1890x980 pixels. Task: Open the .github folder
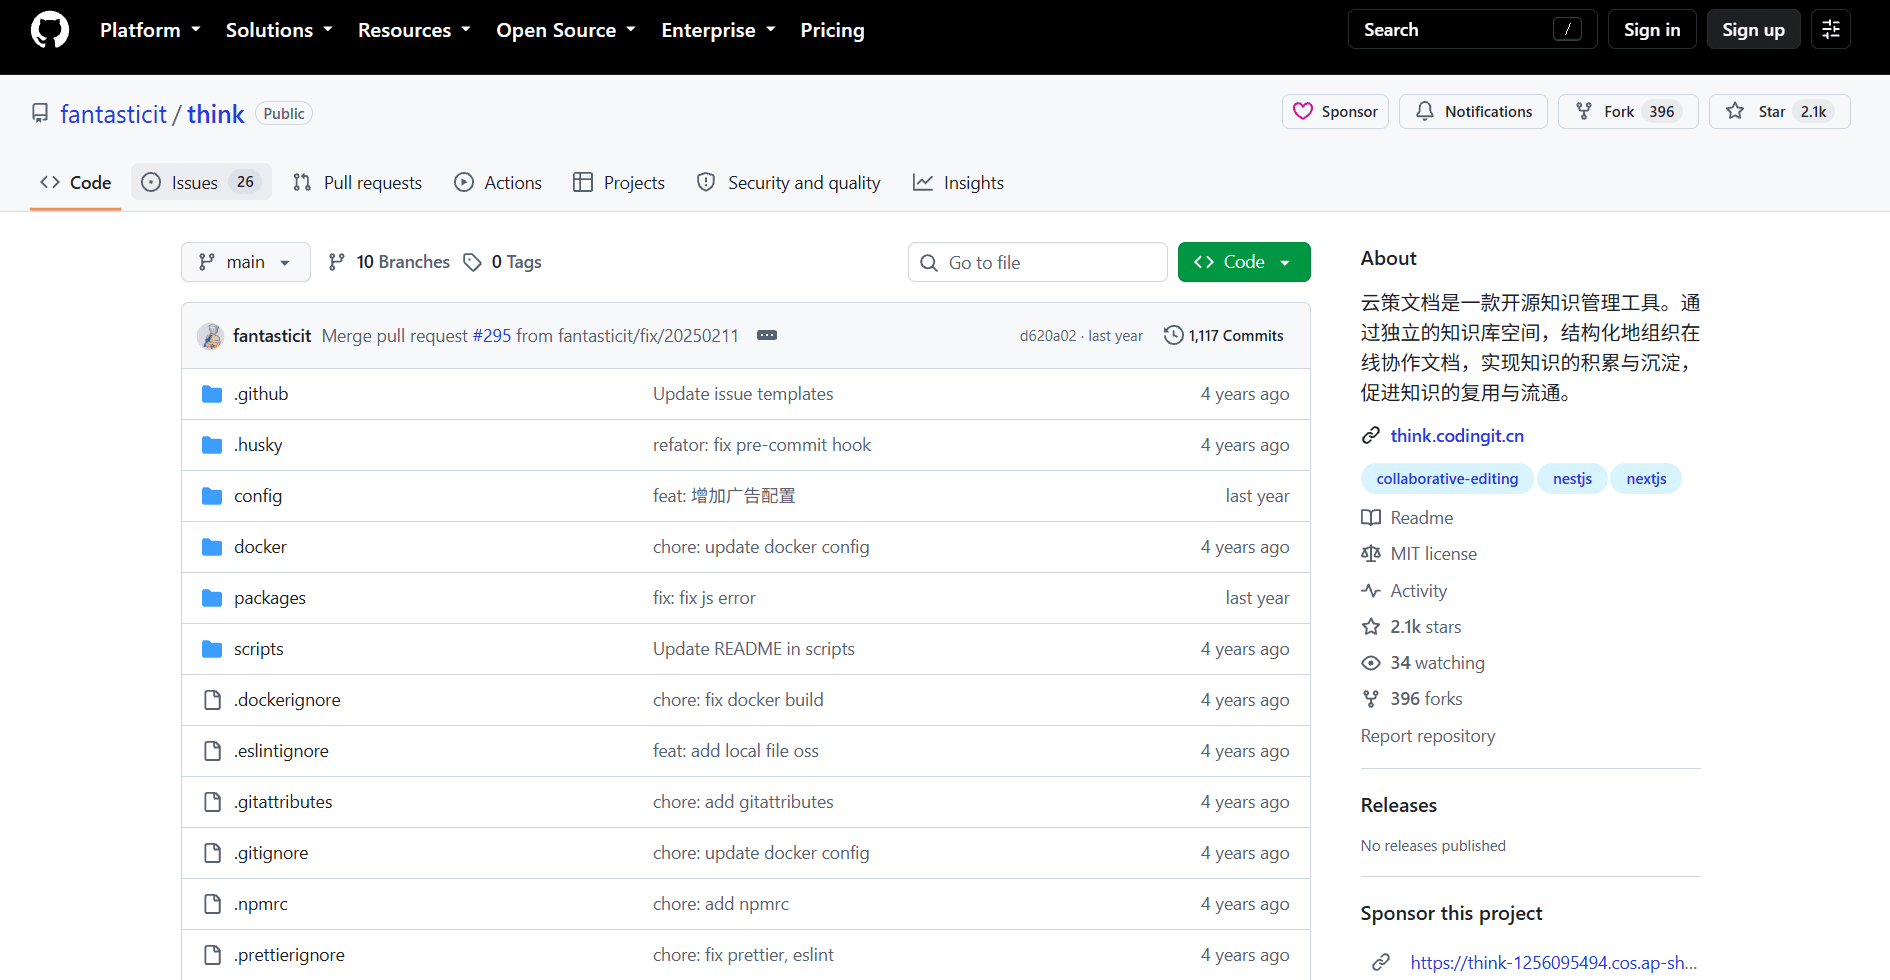(261, 394)
